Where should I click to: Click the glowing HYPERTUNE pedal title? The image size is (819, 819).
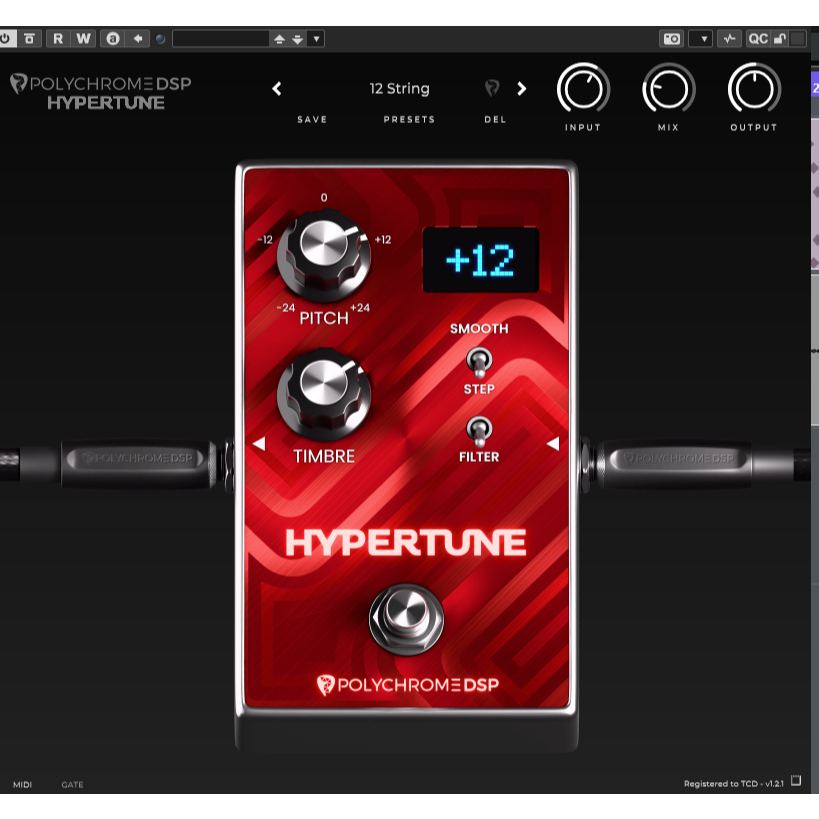pos(406,543)
